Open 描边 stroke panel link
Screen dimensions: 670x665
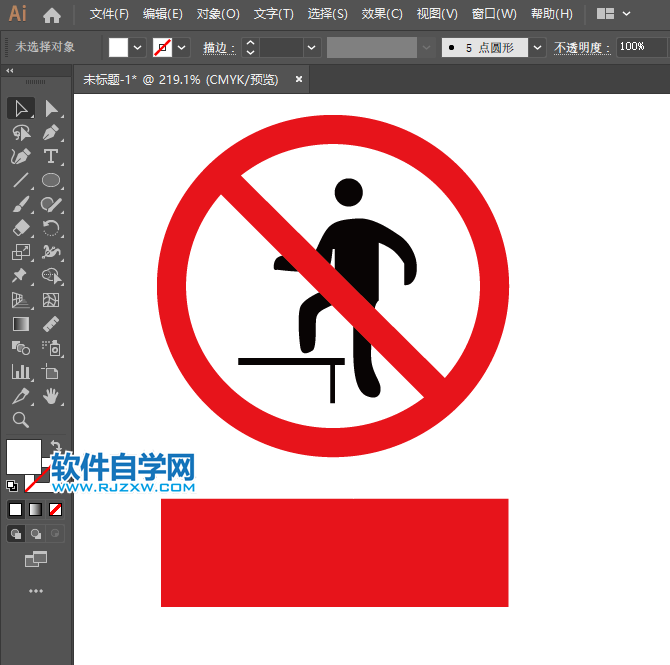[x=219, y=48]
